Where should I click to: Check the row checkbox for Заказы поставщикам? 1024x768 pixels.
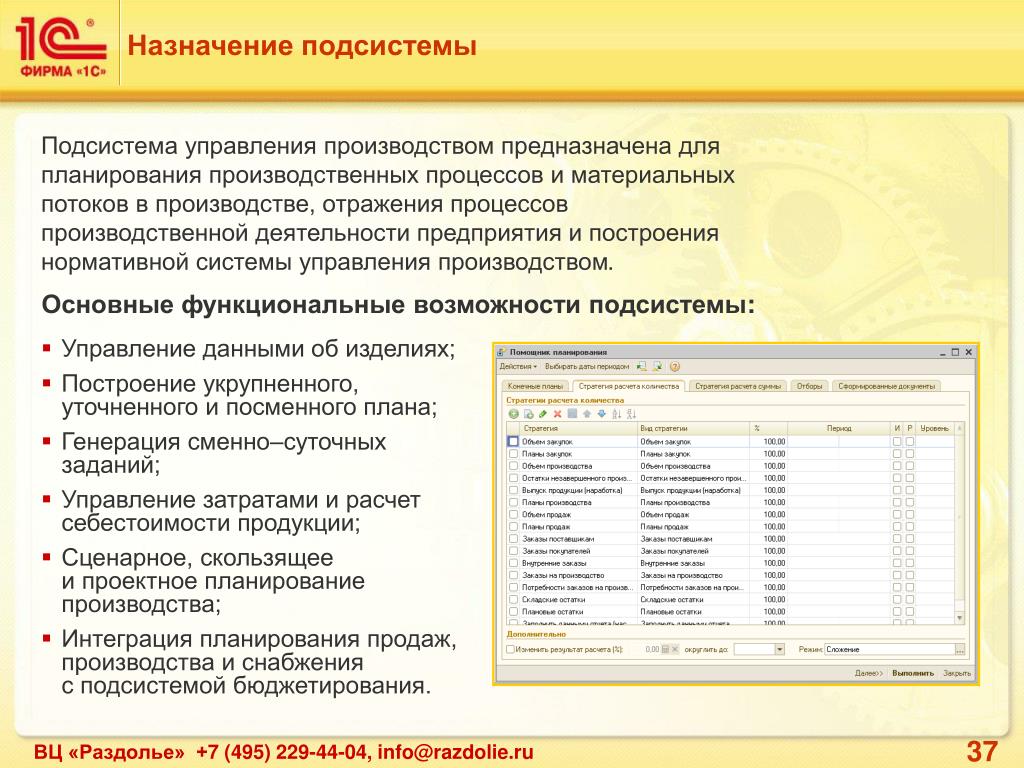[x=513, y=539]
